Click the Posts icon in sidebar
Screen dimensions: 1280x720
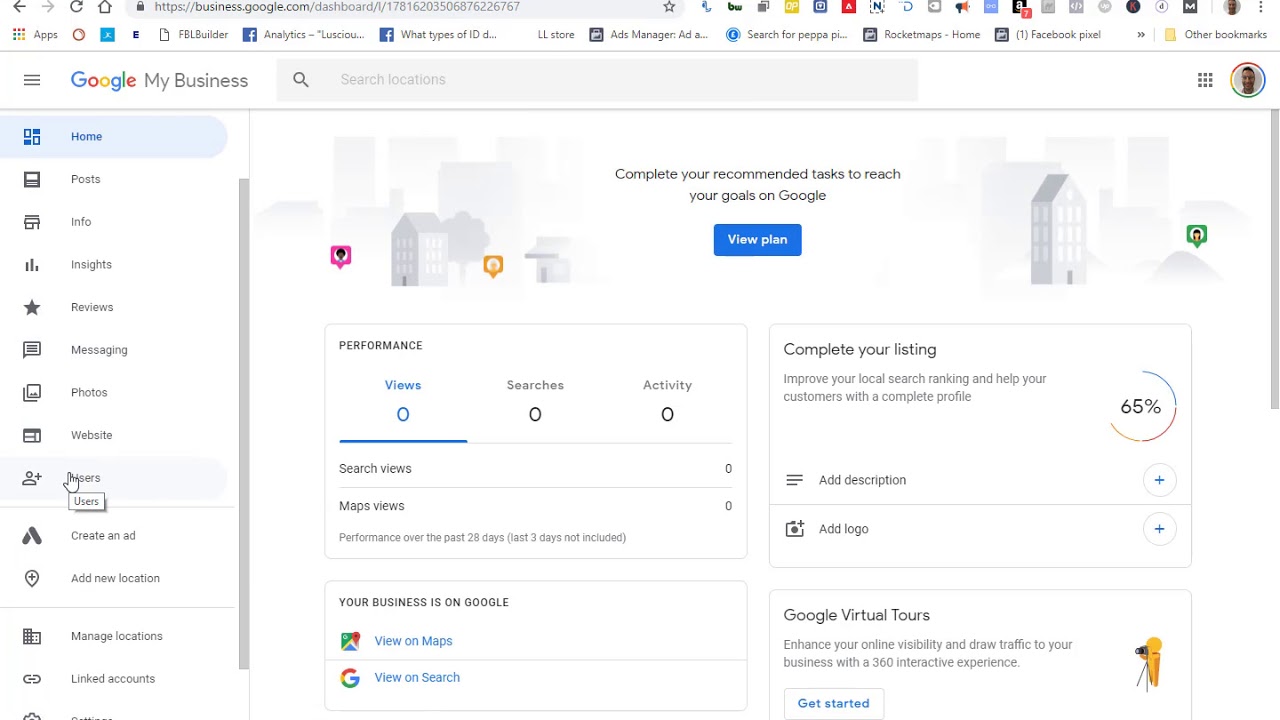32,179
